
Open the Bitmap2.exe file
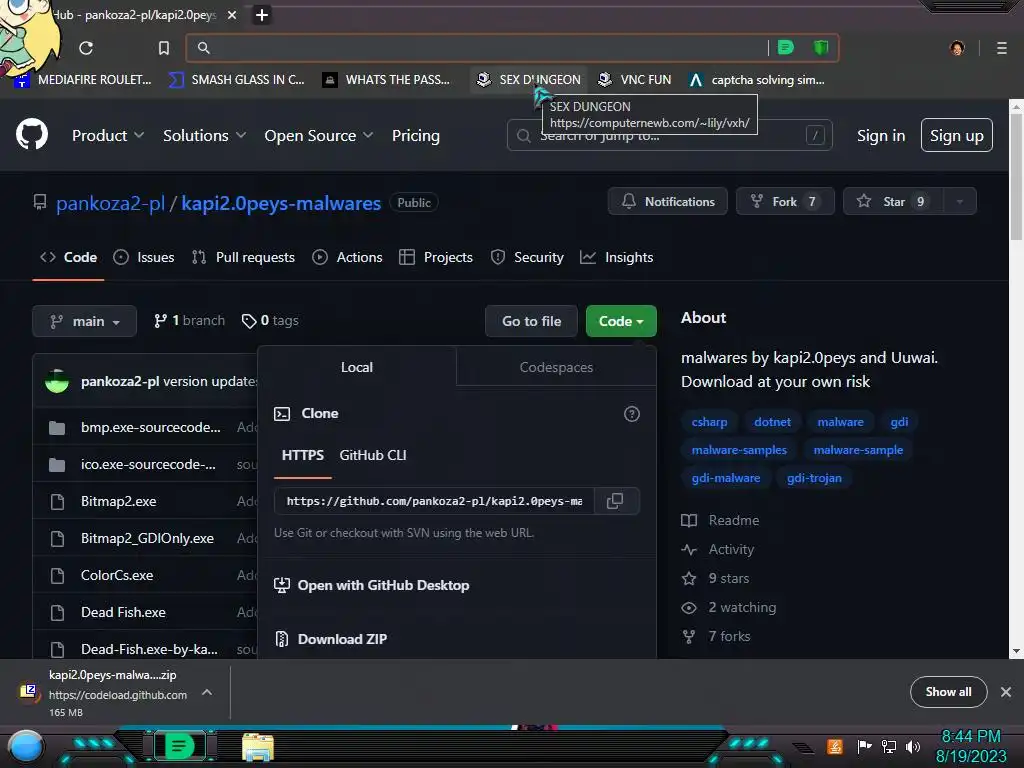pyautogui.click(x=118, y=501)
